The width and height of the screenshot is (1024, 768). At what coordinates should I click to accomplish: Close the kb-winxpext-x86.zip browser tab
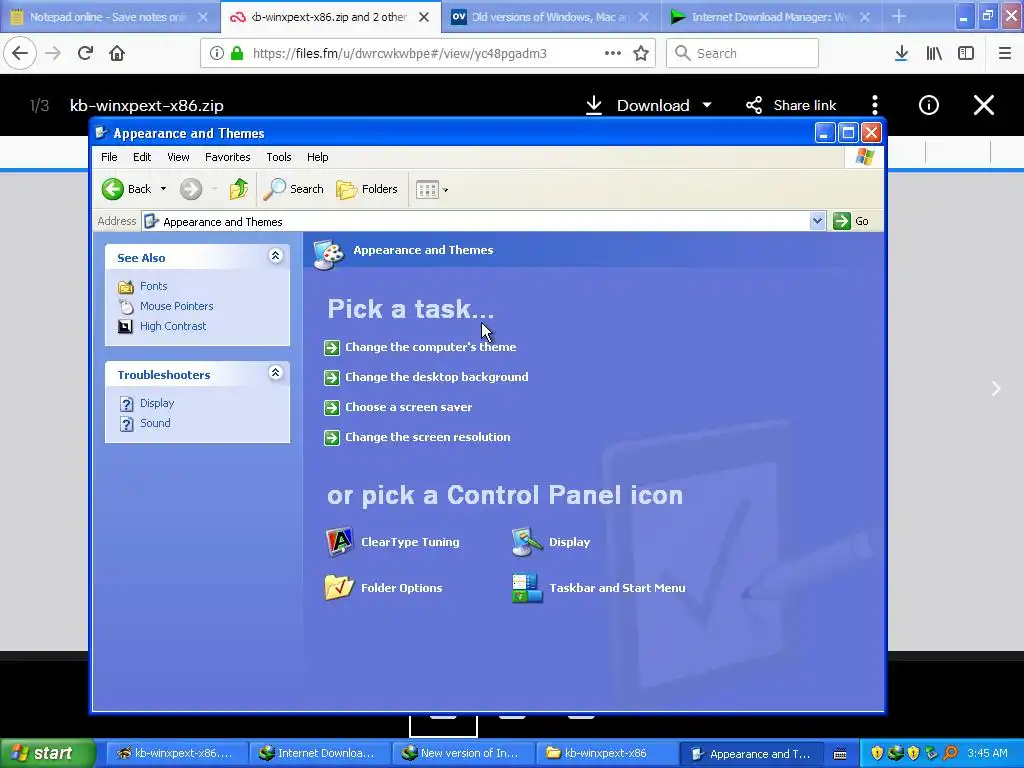[x=424, y=17]
